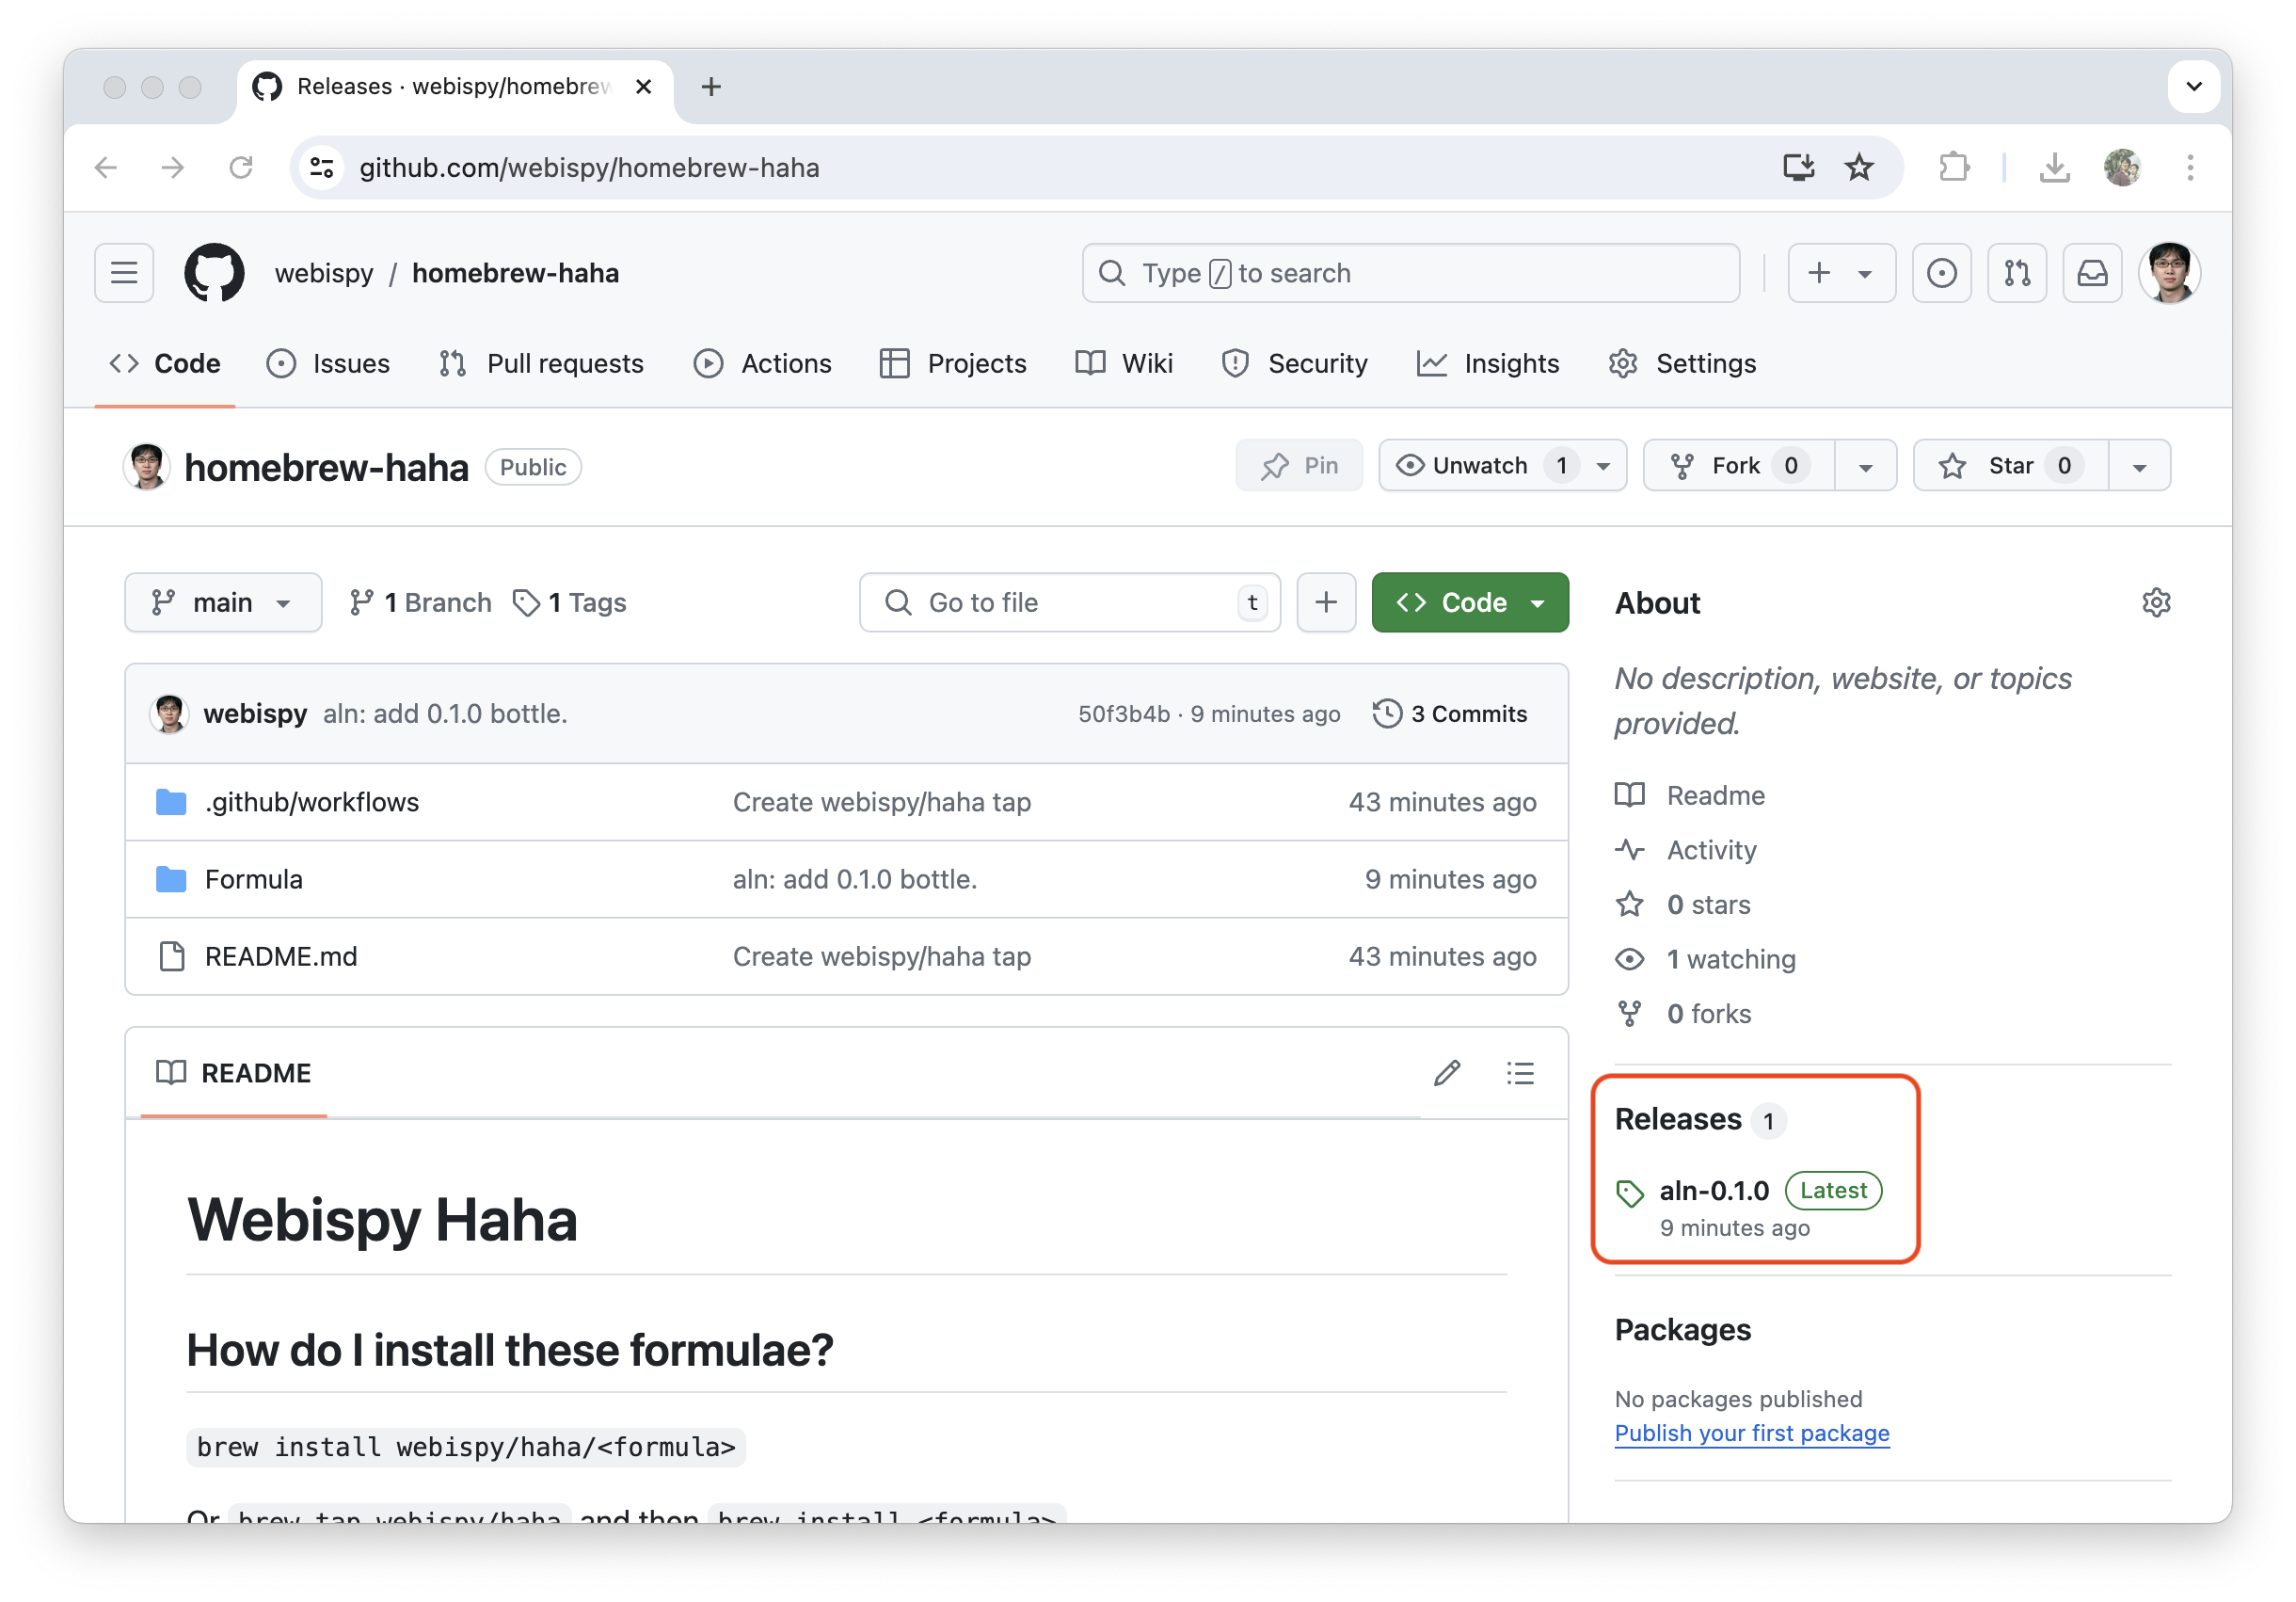Open the Unwatch dropdown arrow
Screen dimensions: 2296x1602
1604,466
